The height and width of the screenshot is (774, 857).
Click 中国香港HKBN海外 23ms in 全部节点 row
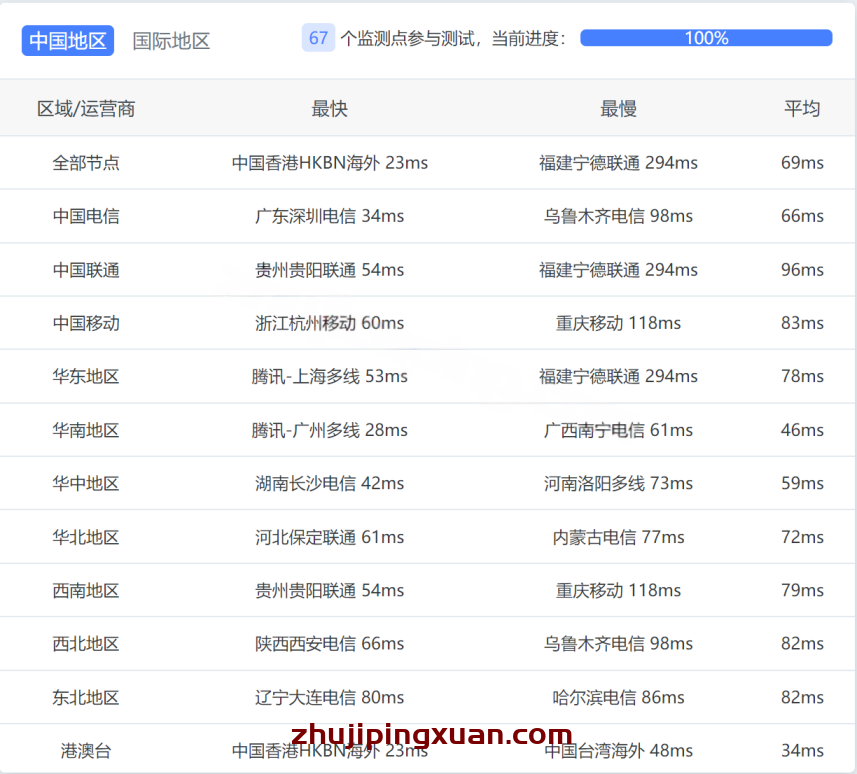pos(329,163)
